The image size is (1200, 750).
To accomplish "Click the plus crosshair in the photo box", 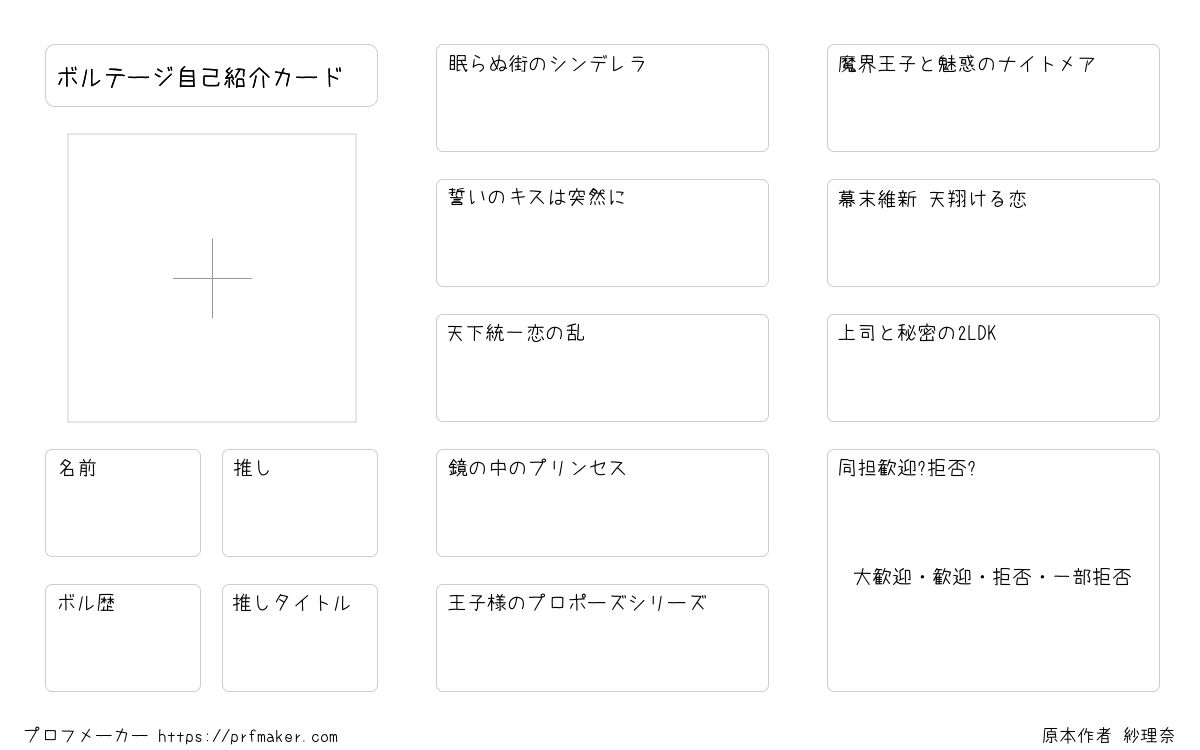I will [212, 278].
